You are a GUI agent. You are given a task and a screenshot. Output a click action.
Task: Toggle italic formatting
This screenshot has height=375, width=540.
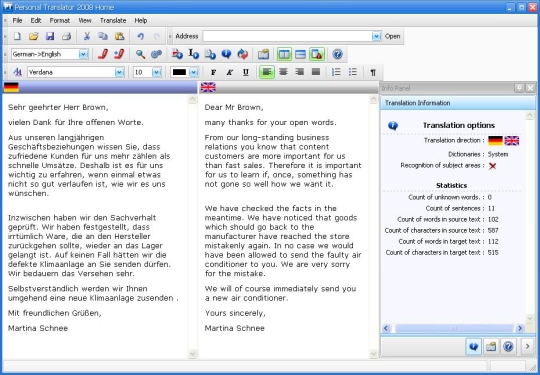(x=229, y=72)
